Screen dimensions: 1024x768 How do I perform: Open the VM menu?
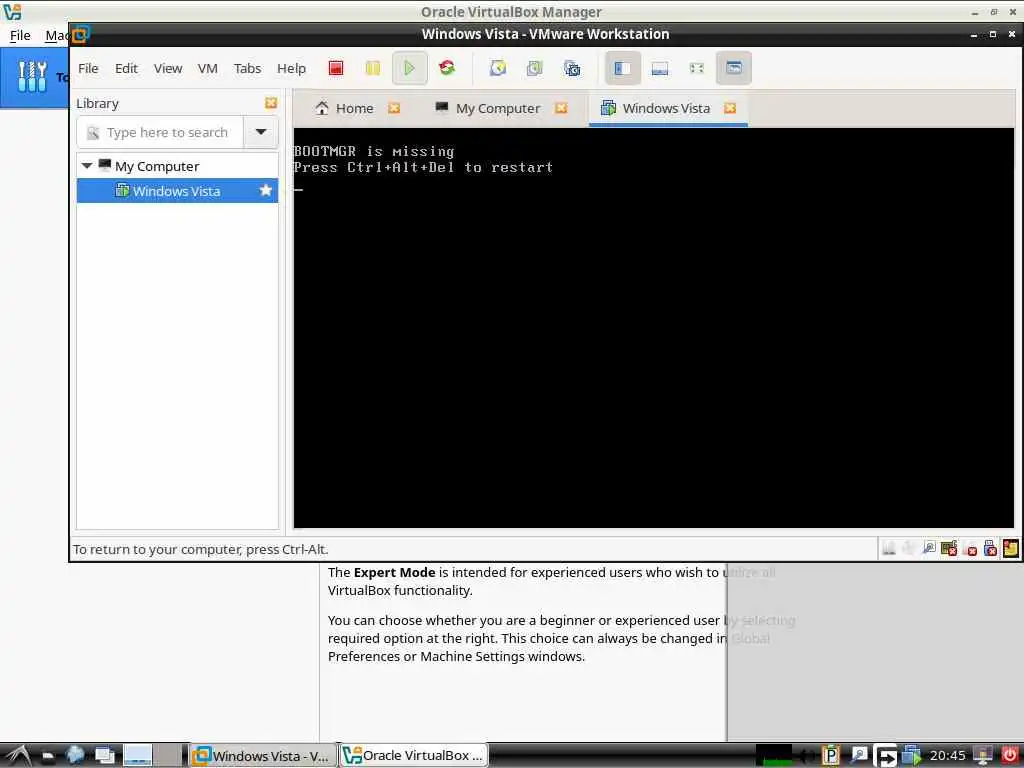coord(208,68)
